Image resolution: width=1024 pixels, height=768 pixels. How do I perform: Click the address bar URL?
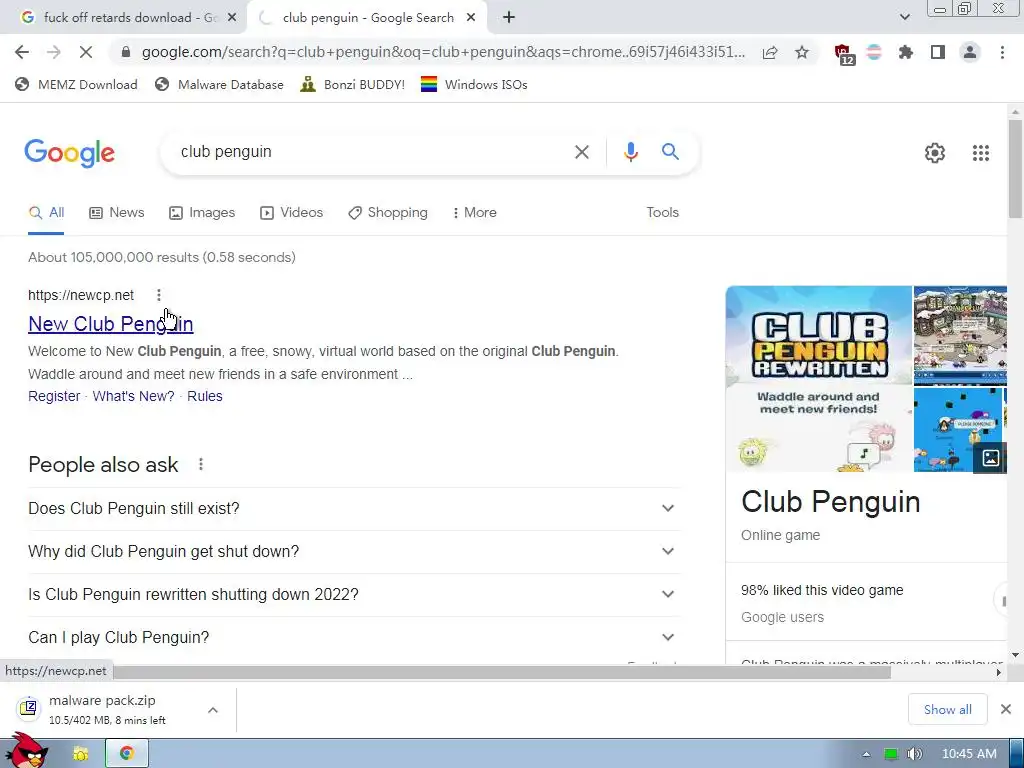[x=443, y=52]
